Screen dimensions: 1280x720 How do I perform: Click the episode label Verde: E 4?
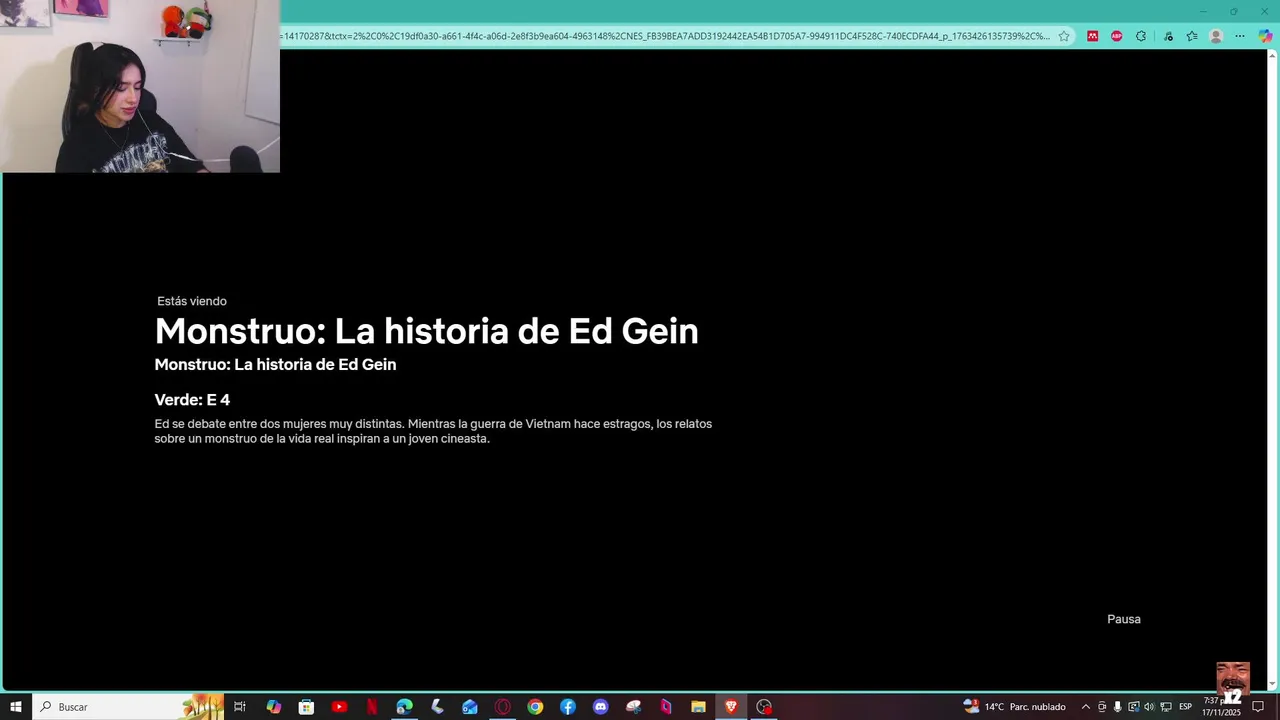(x=192, y=400)
